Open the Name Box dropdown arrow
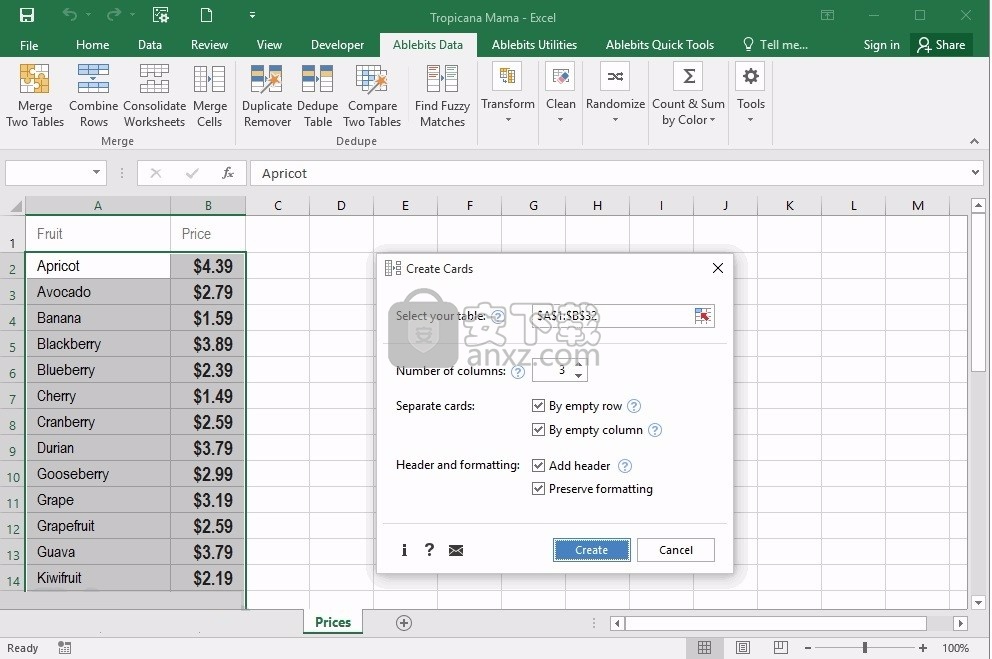The height and width of the screenshot is (659, 992). point(96,172)
